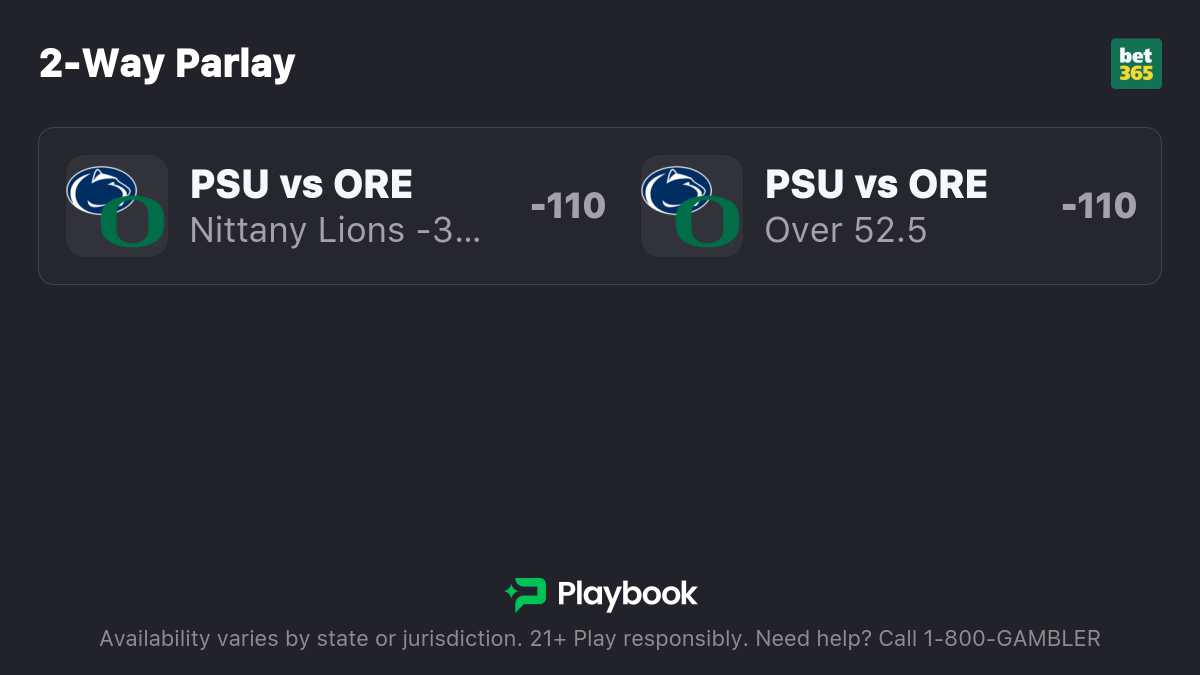Click the -110 odds for Over 52.5
This screenshot has height=675, width=1200.
pyautogui.click(x=1099, y=206)
